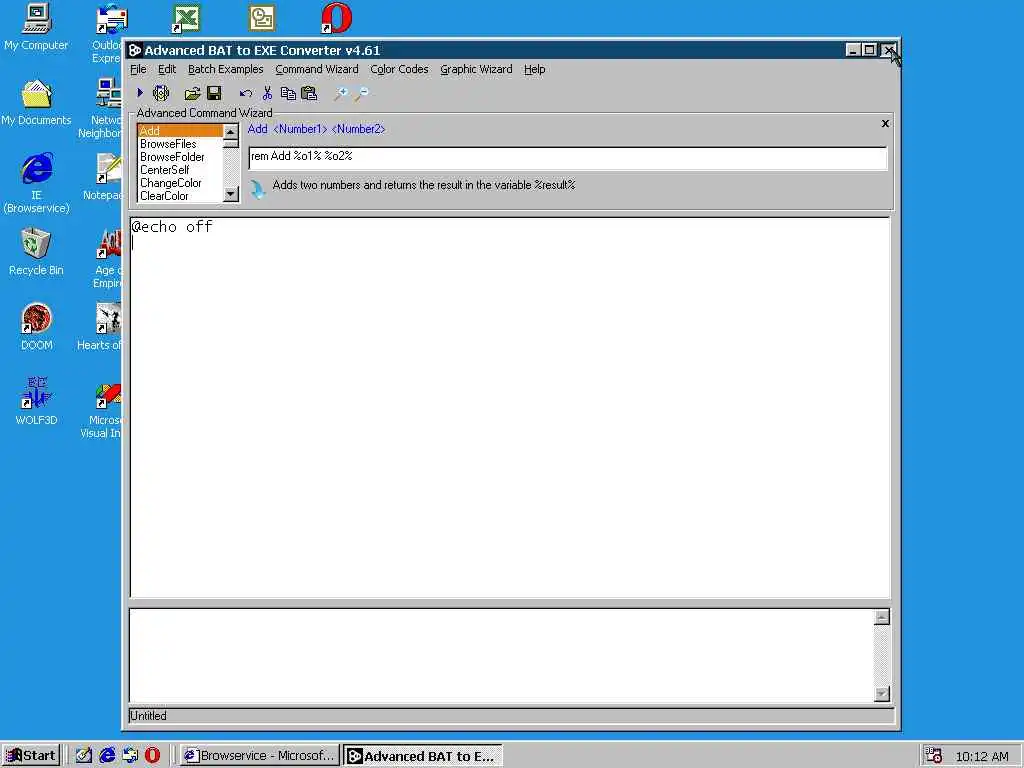Undo the last edit with arrow icon
The width and height of the screenshot is (1024, 768).
pyautogui.click(x=245, y=93)
